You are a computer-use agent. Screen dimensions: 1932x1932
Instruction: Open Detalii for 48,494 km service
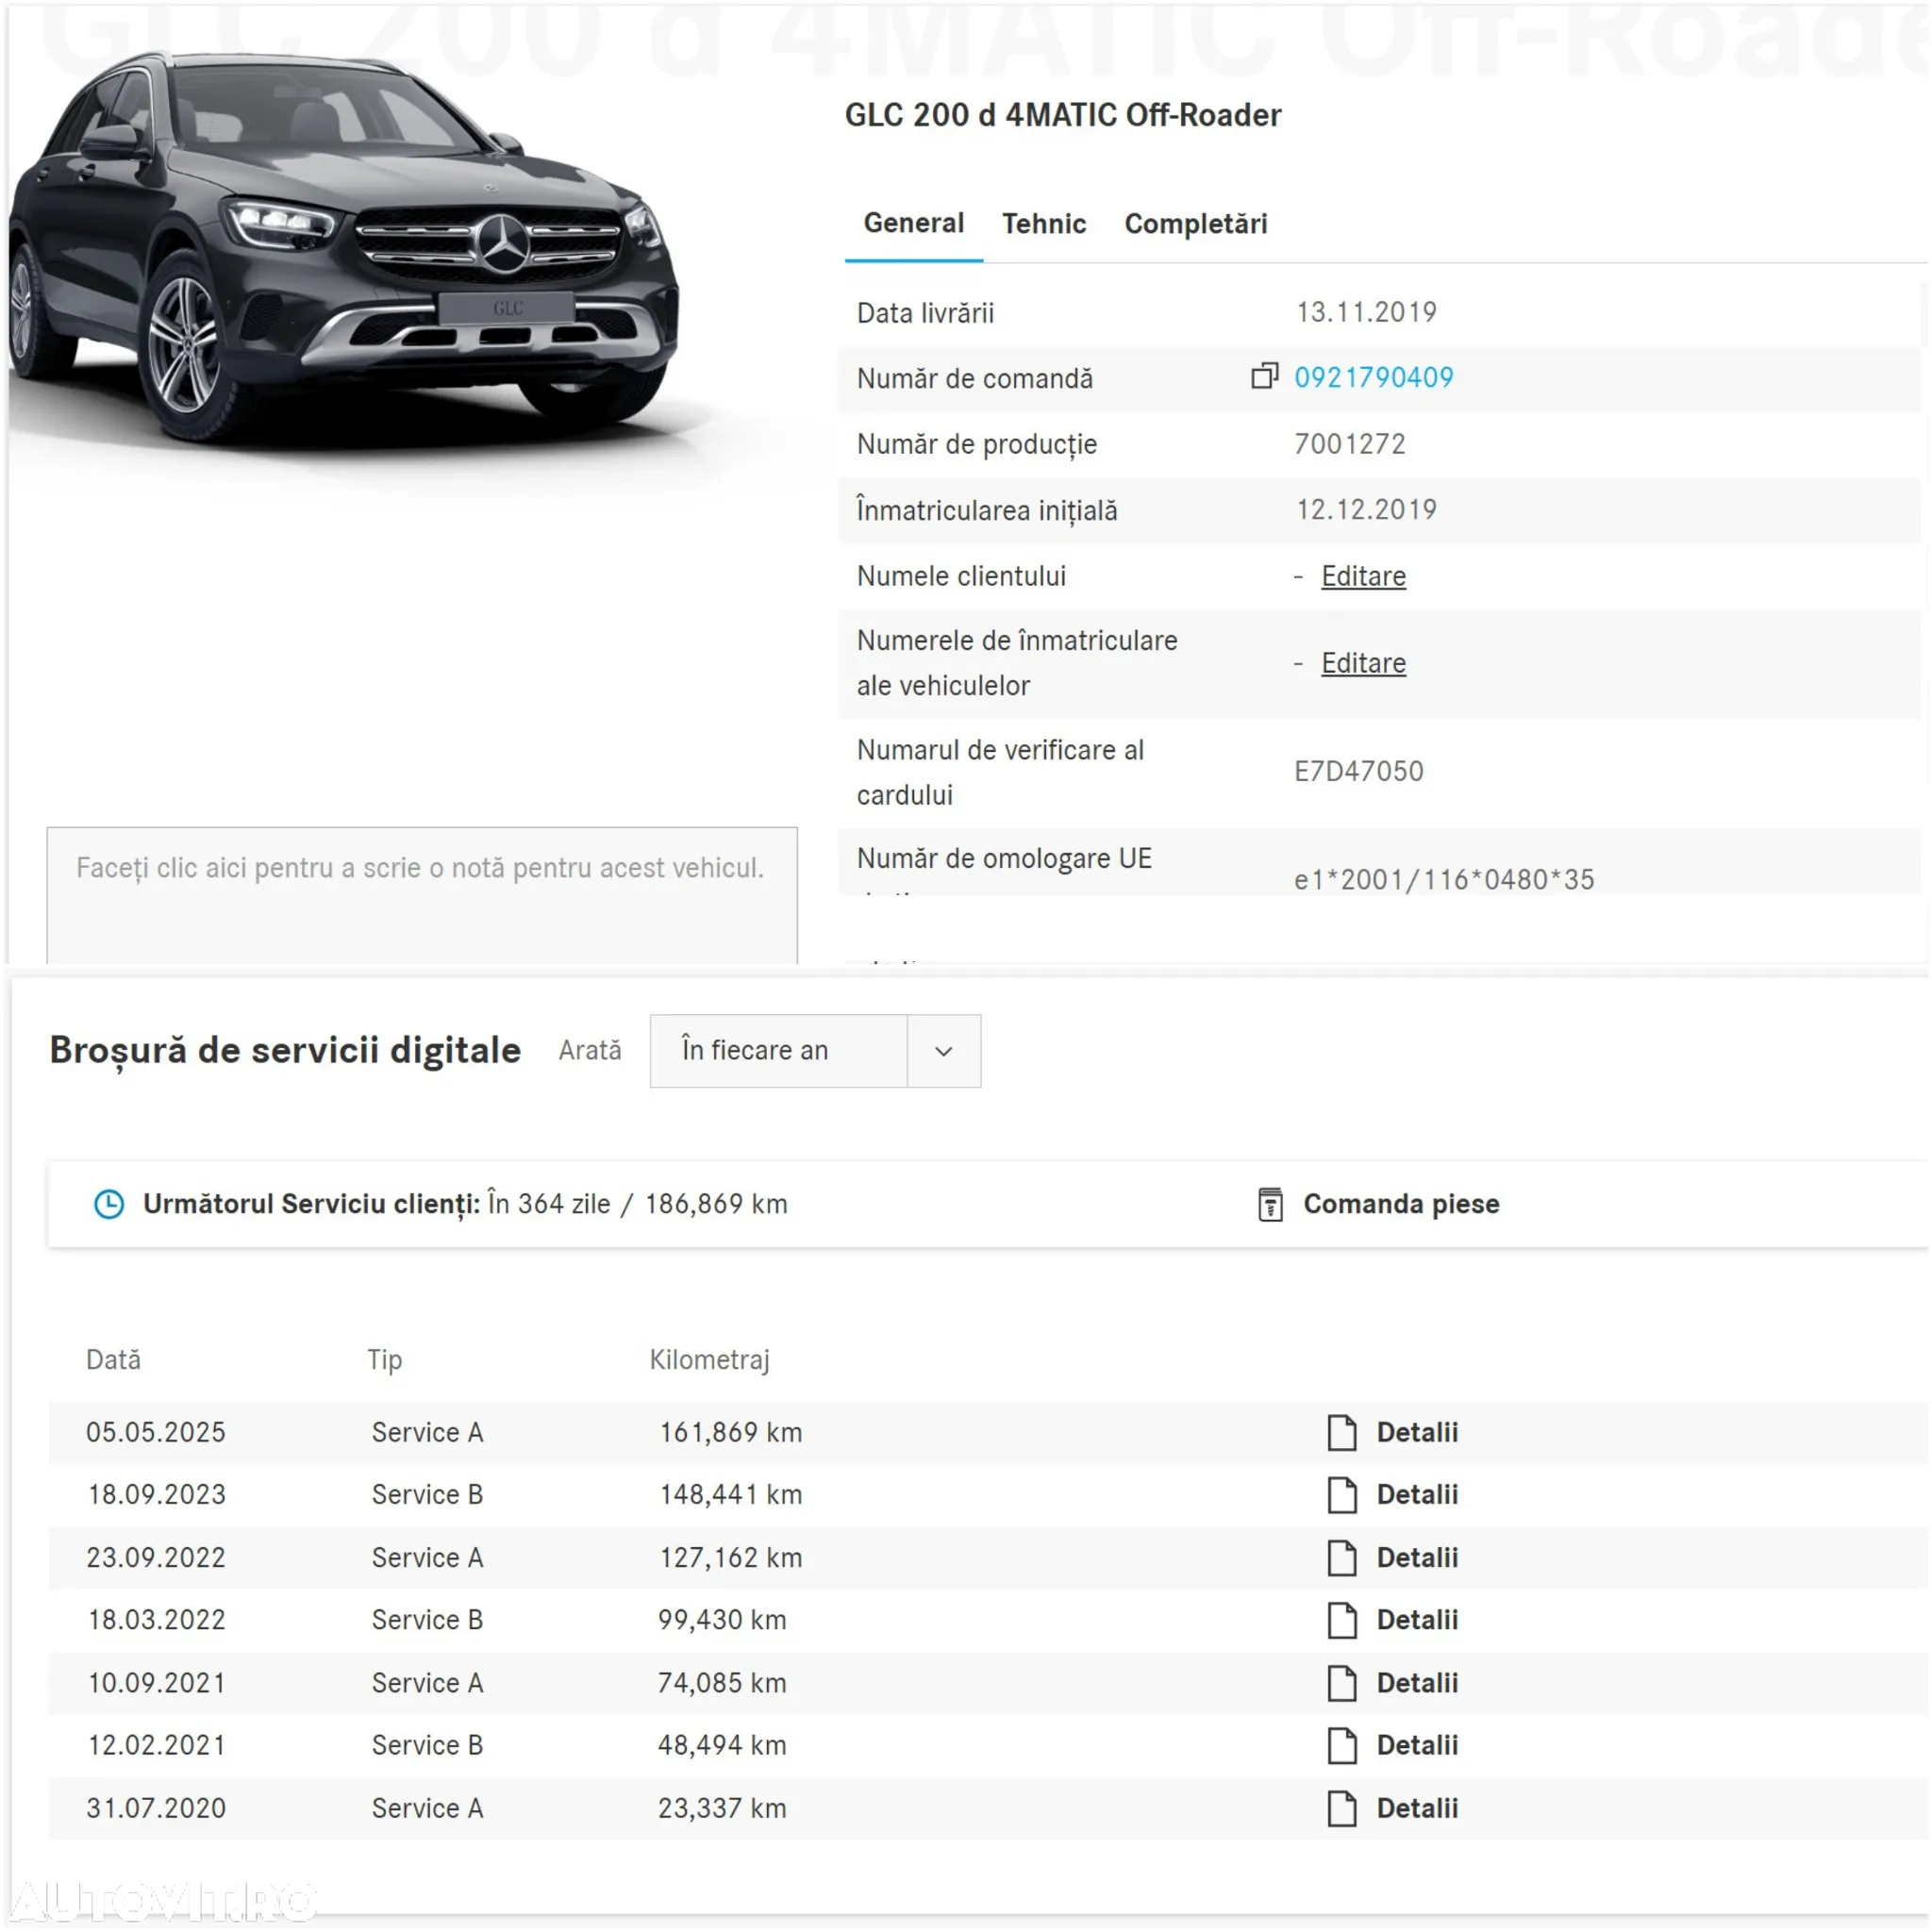(x=1417, y=1745)
